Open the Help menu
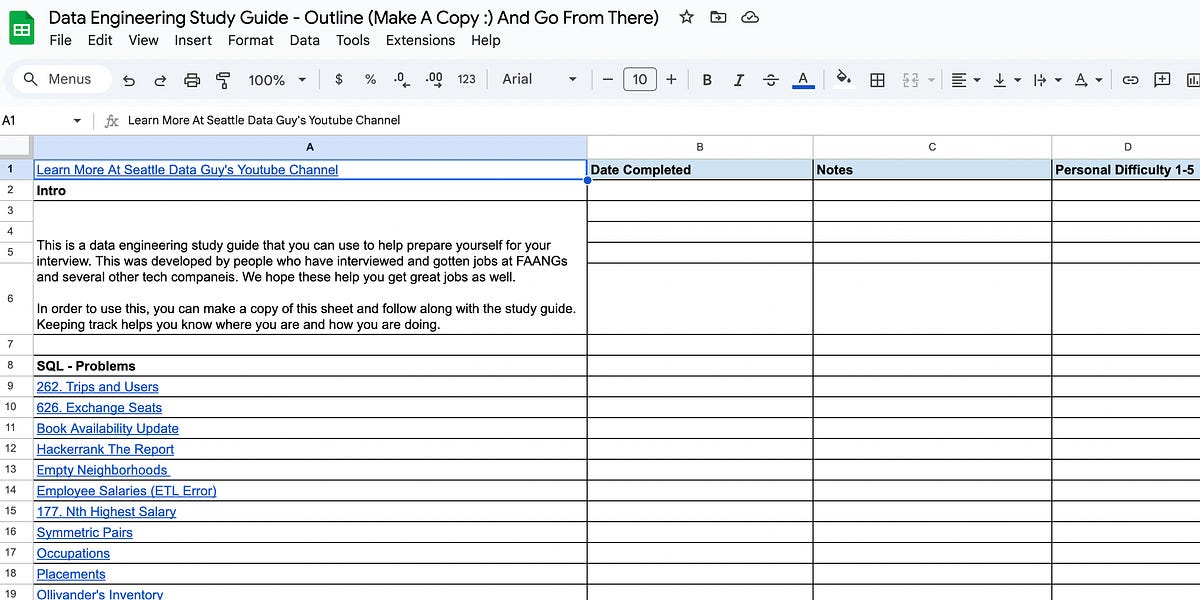 (485, 40)
